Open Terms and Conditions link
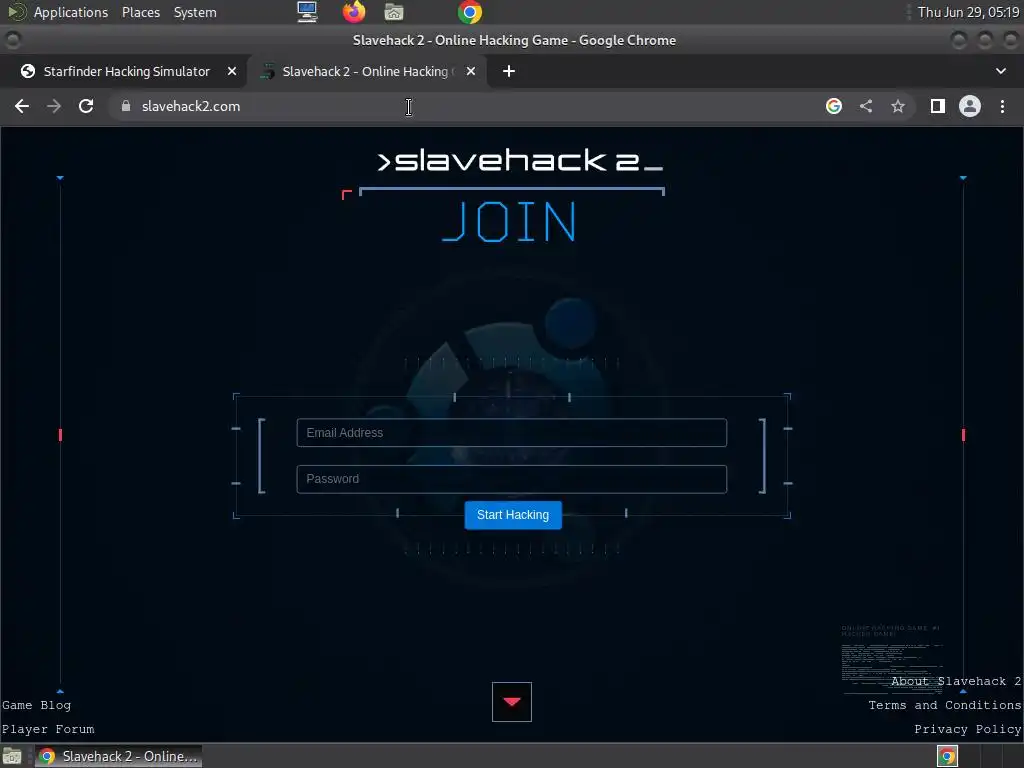This screenshot has width=1024, height=768. coord(944,705)
